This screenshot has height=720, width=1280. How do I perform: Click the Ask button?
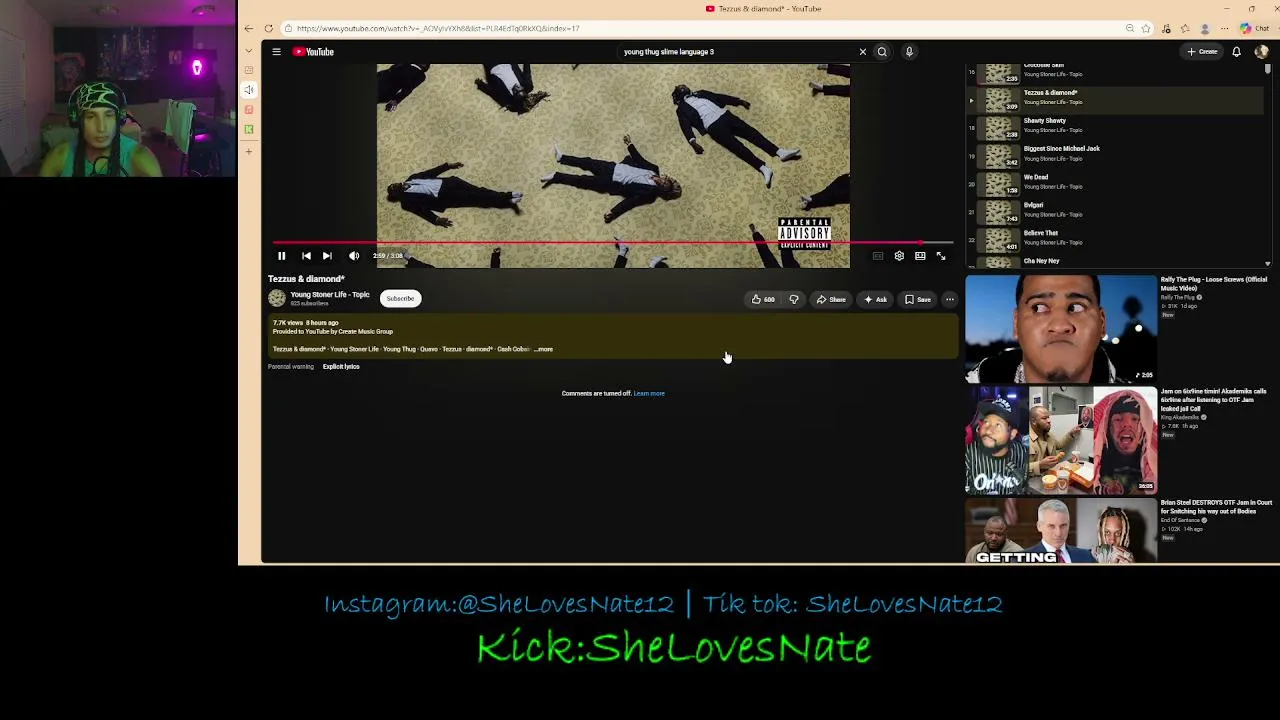[876, 299]
